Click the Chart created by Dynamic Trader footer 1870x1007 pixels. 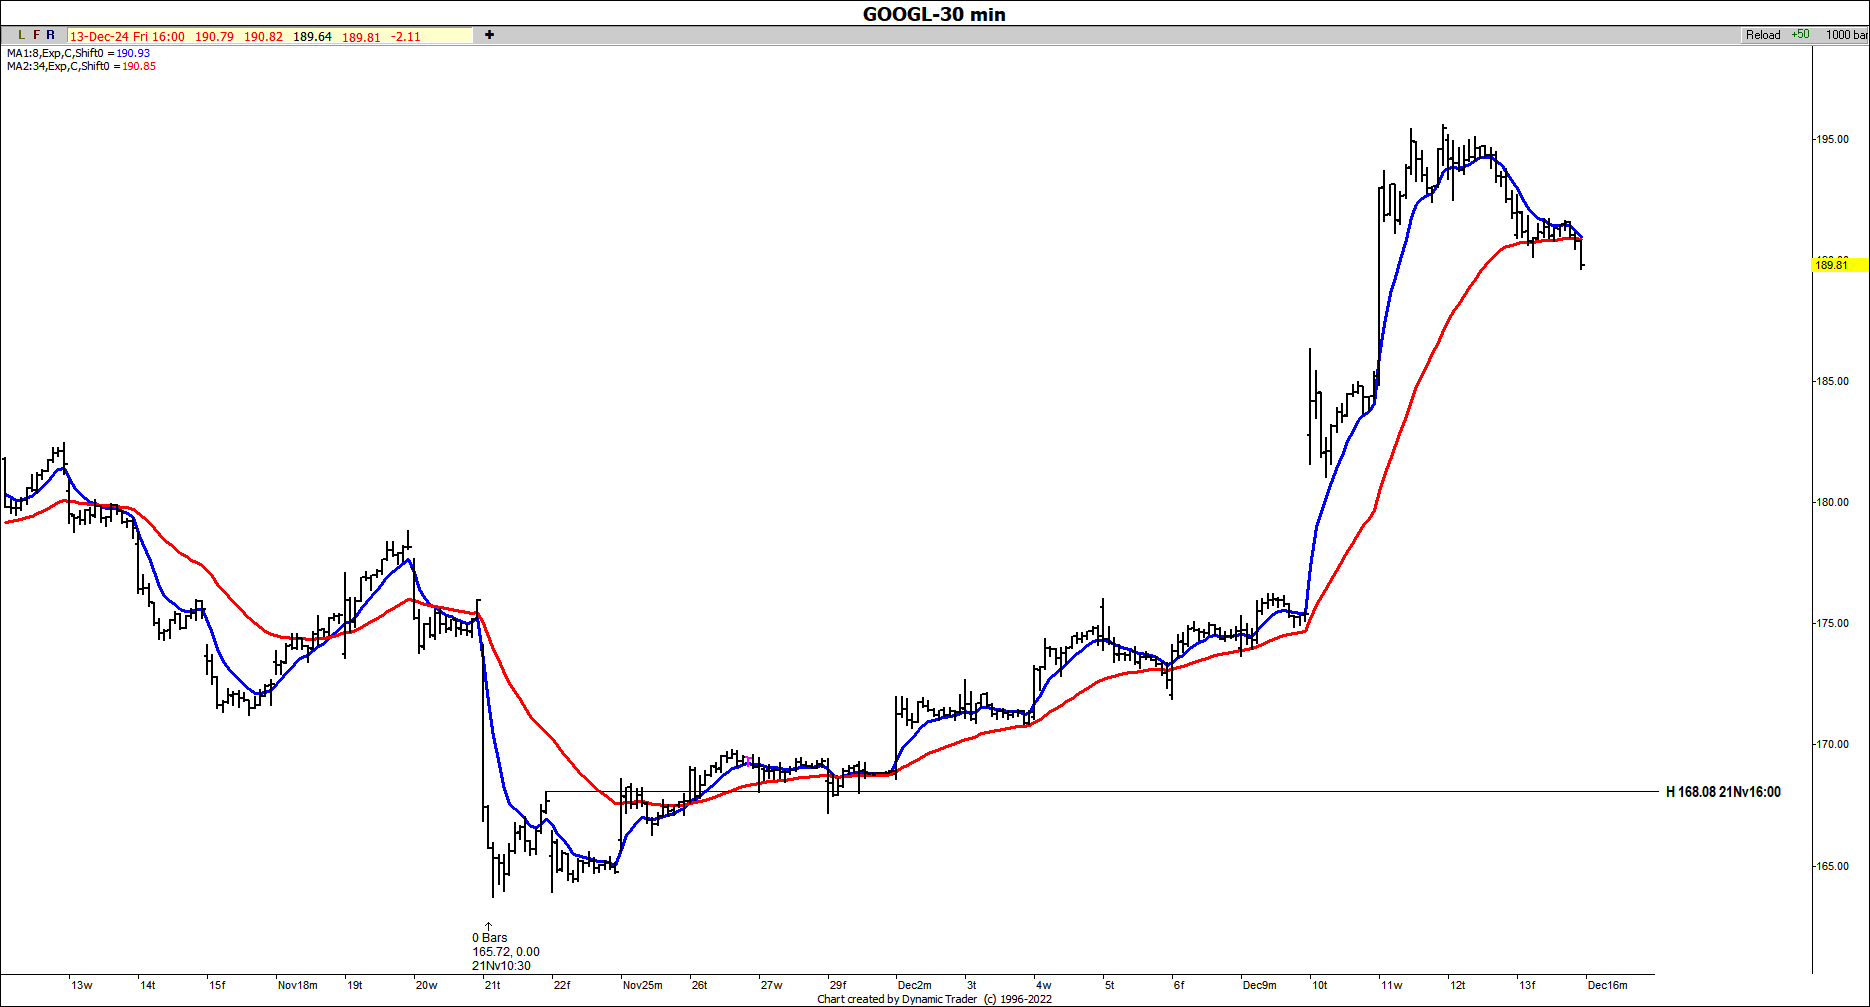click(934, 999)
